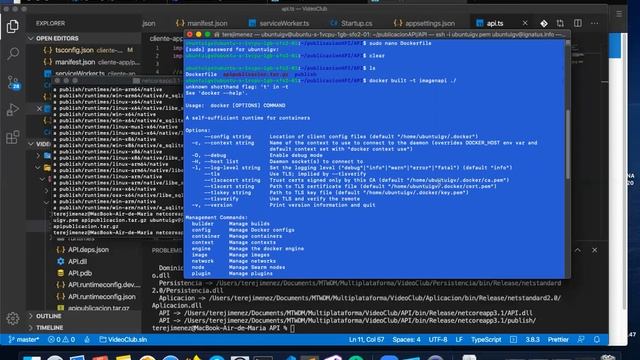The image size is (640, 360).
Task: Close the bottom terminal panel
Action: coord(594,250)
